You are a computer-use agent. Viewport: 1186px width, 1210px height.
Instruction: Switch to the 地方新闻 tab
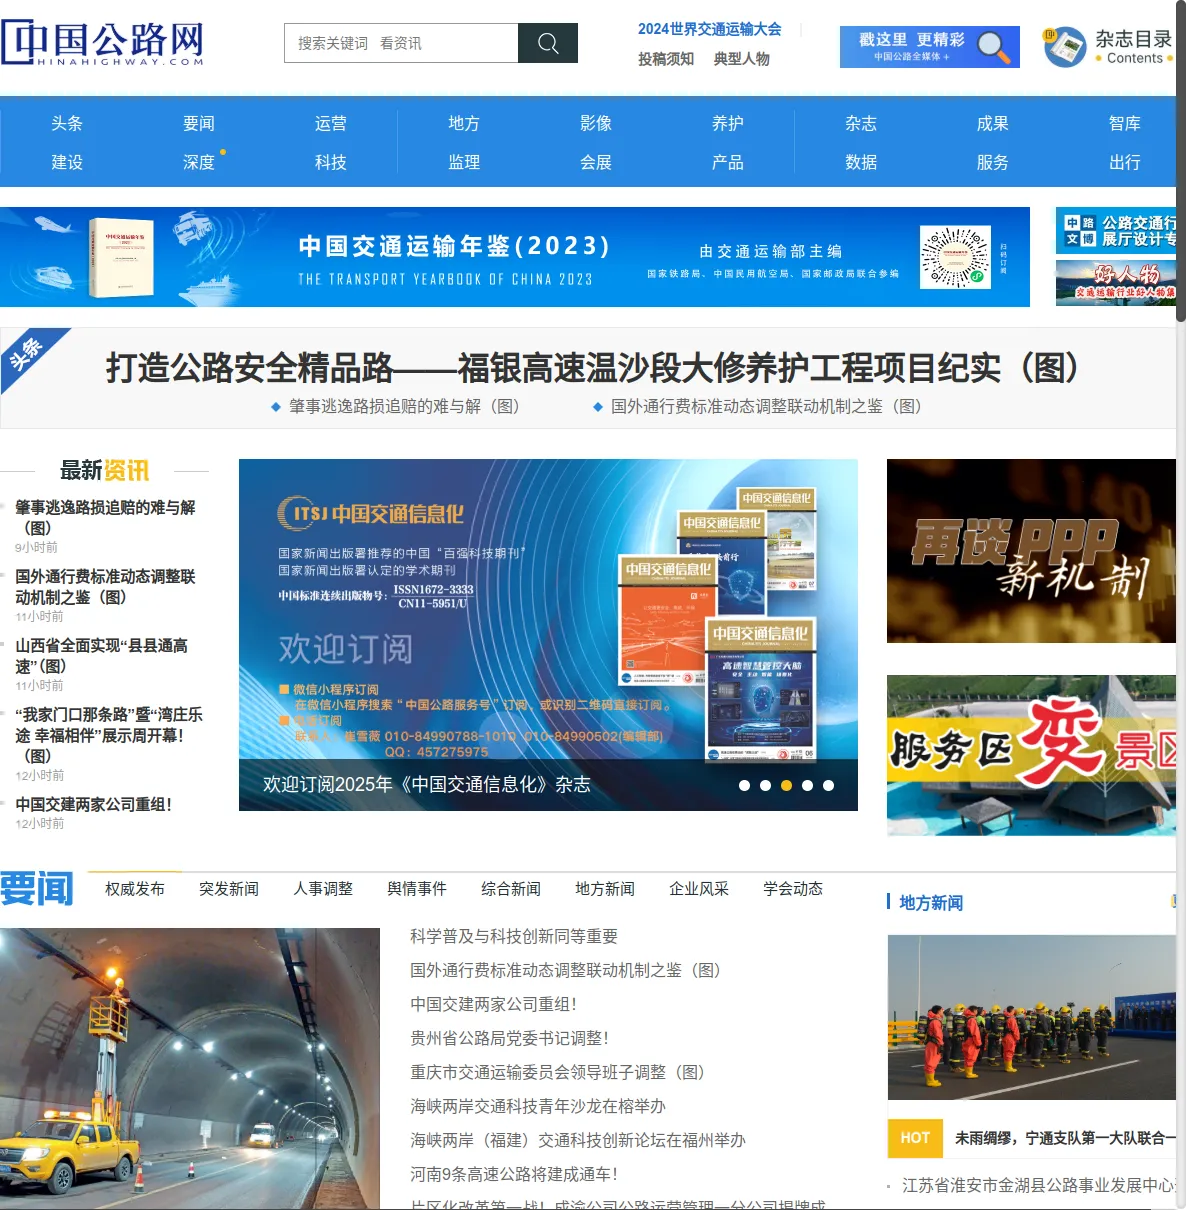coord(605,888)
